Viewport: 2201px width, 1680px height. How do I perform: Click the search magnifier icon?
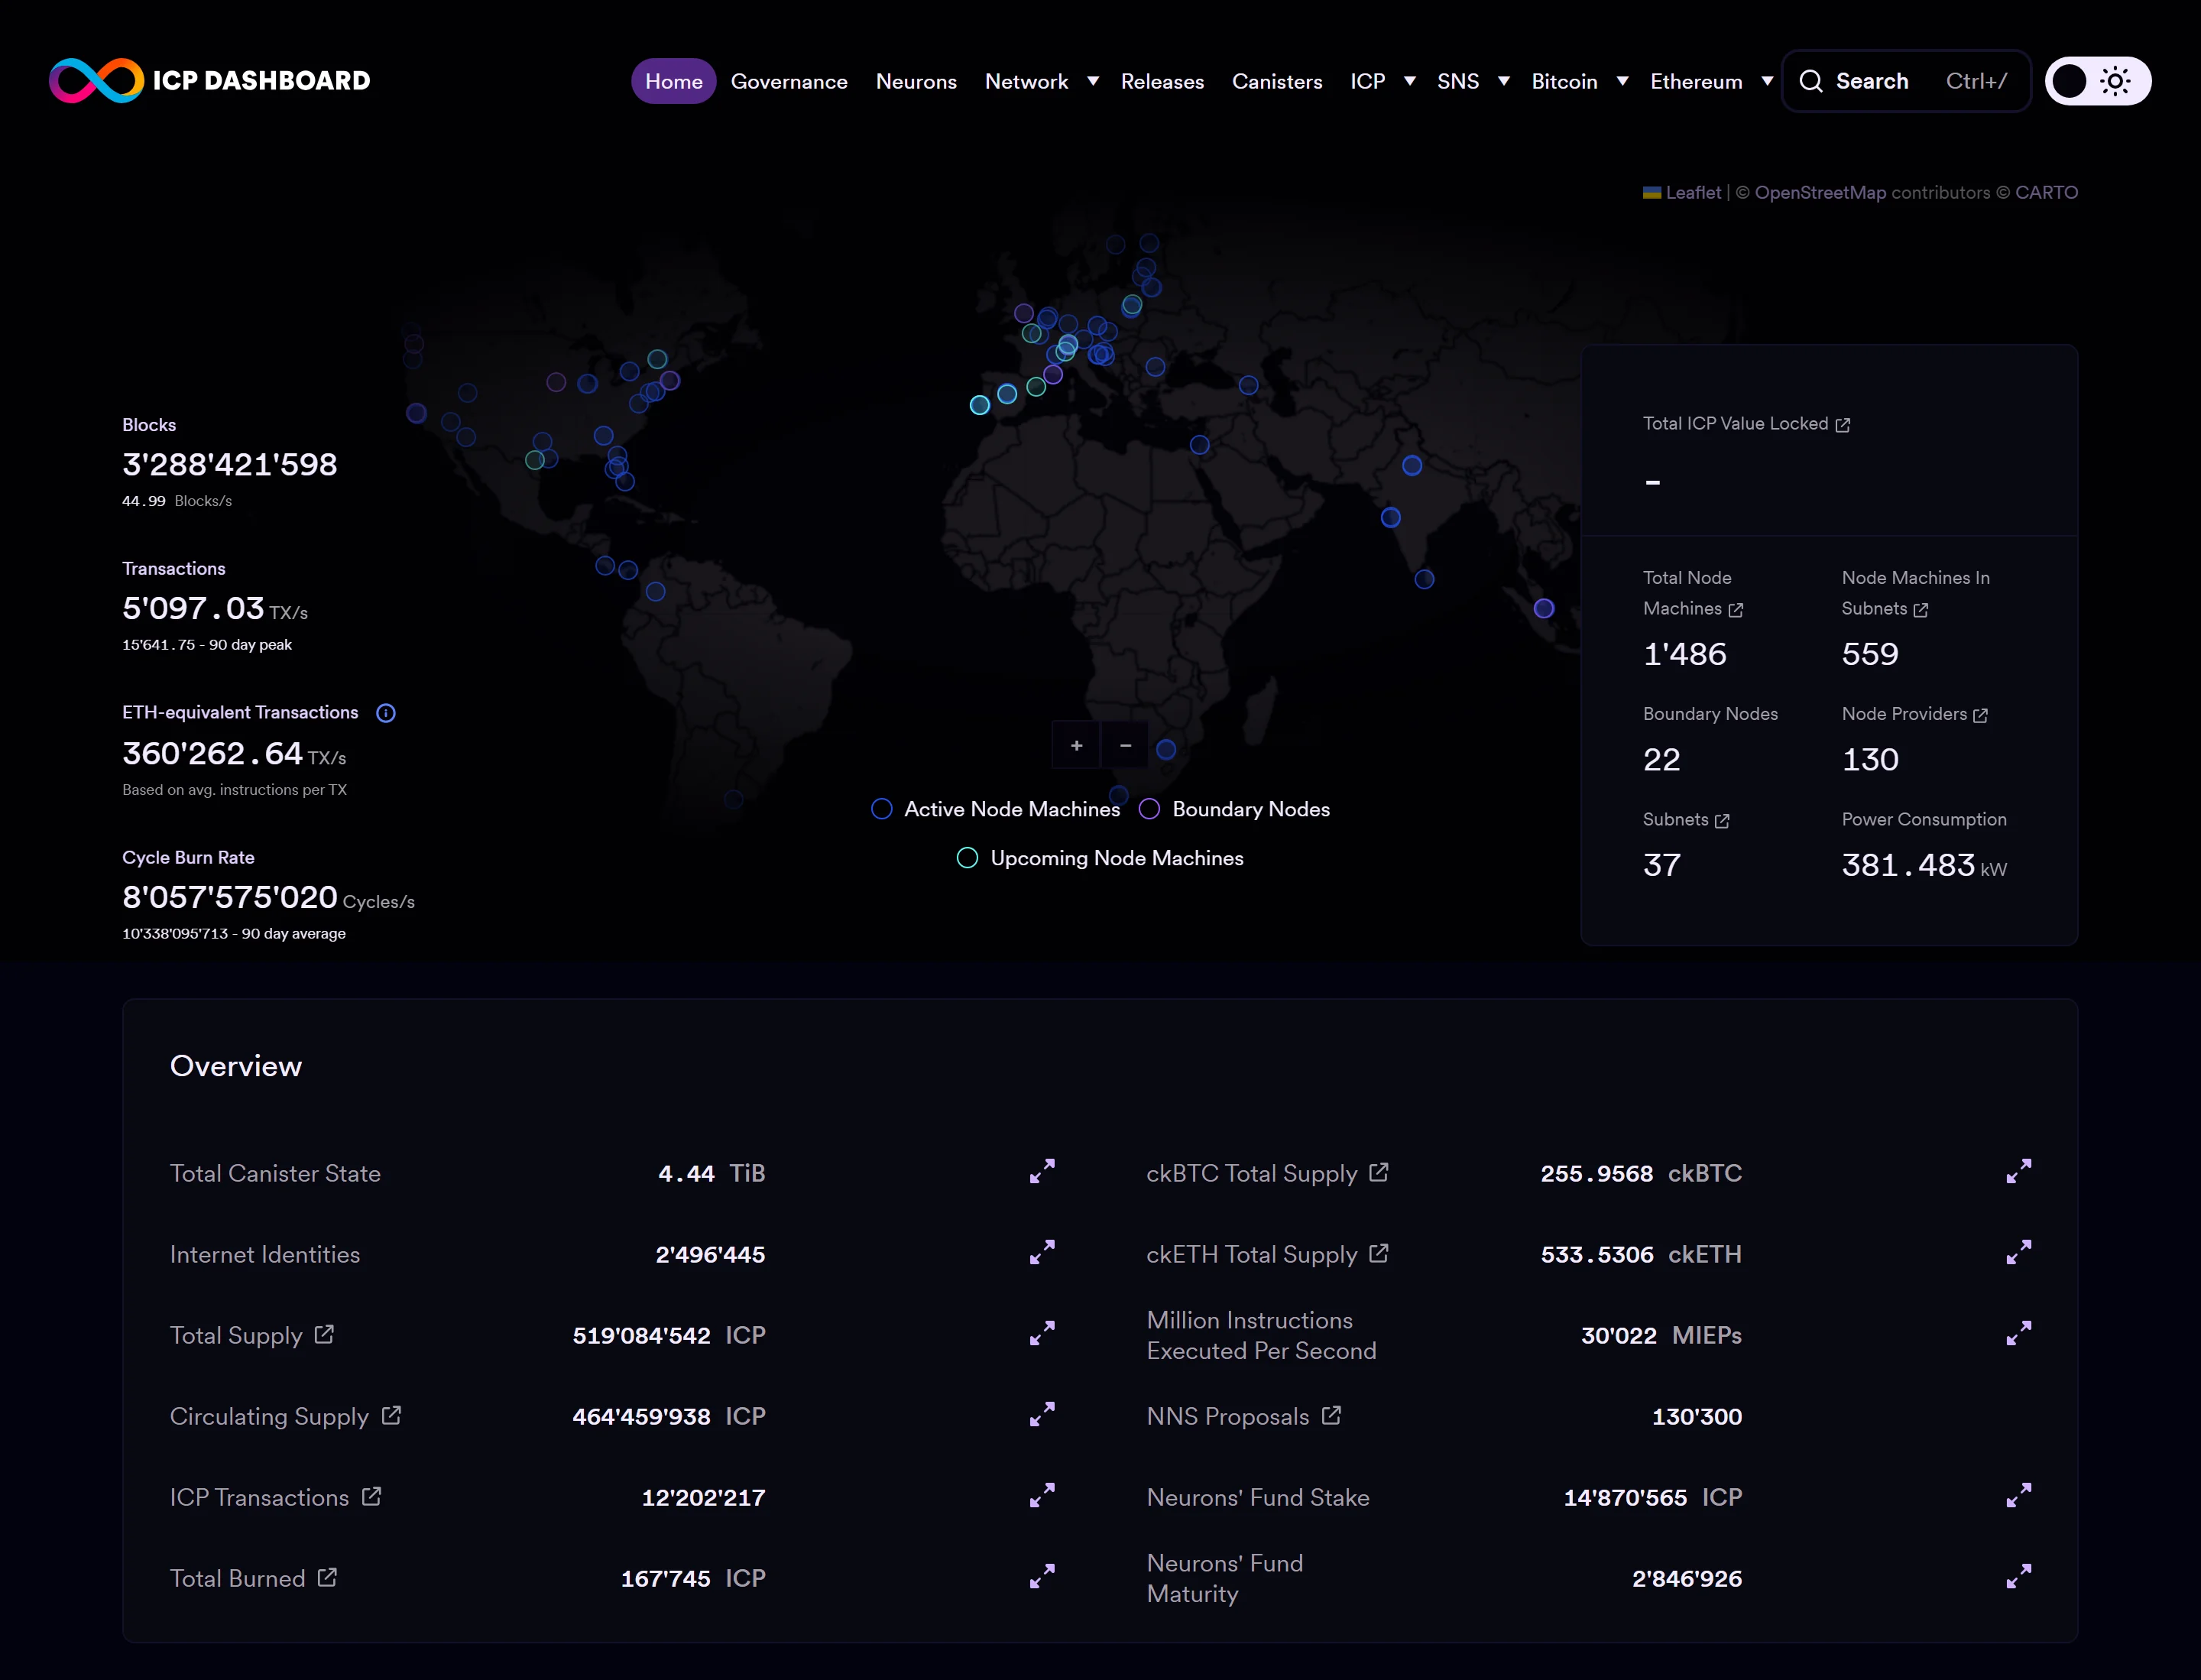[x=1810, y=81]
